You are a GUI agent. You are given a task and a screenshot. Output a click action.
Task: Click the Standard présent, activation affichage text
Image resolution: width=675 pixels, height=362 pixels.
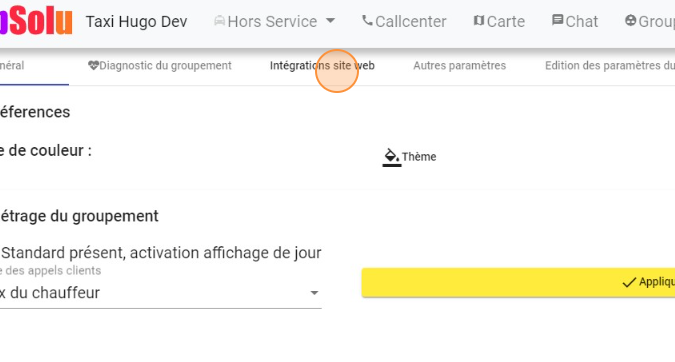point(161,253)
